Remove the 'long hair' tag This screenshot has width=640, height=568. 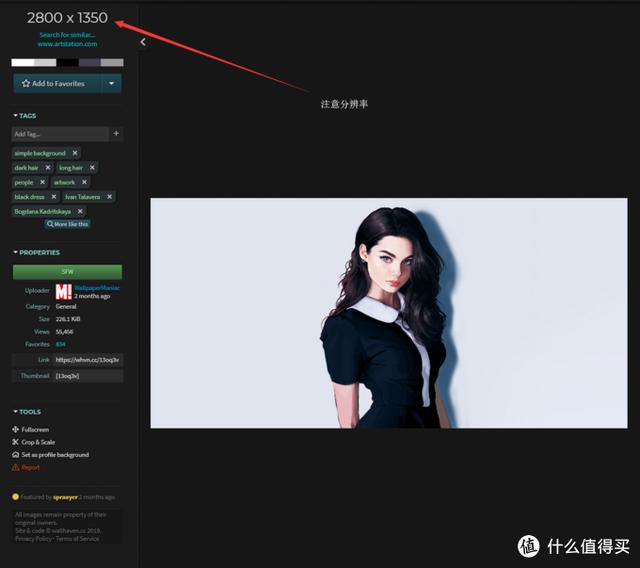pyautogui.click(x=92, y=167)
